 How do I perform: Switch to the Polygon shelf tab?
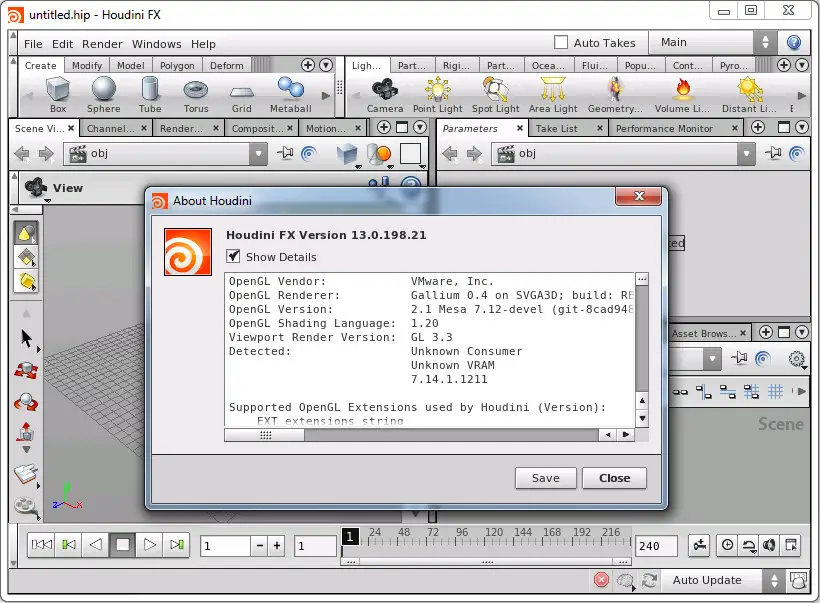(177, 65)
